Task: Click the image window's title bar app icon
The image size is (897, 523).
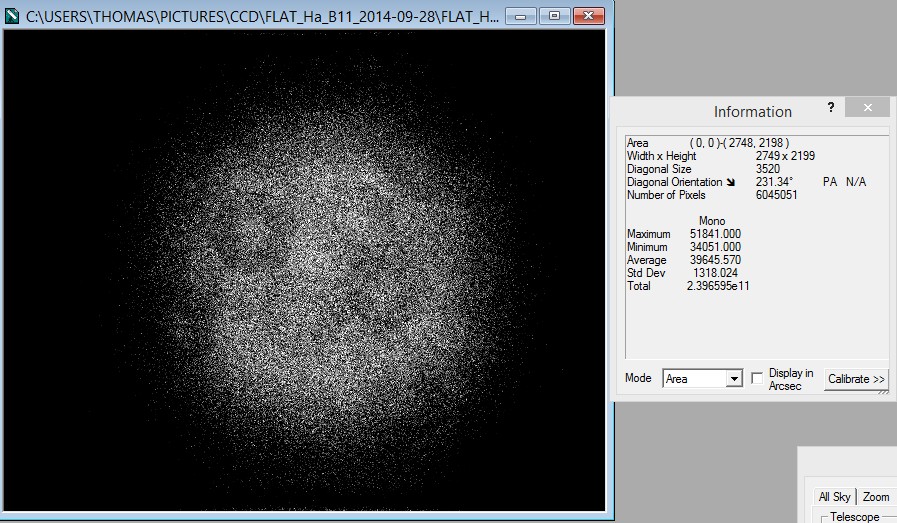Action: [x=11, y=15]
